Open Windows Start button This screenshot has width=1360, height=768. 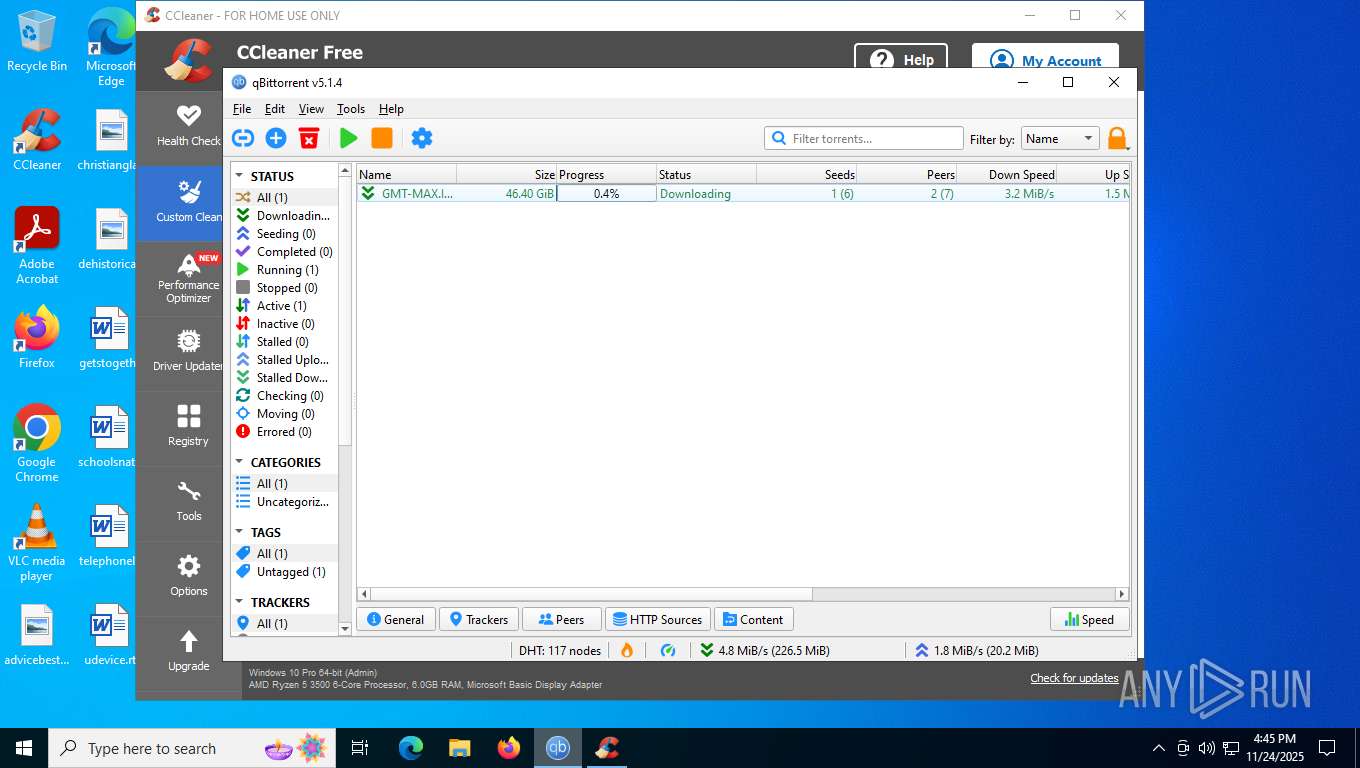click(24, 747)
